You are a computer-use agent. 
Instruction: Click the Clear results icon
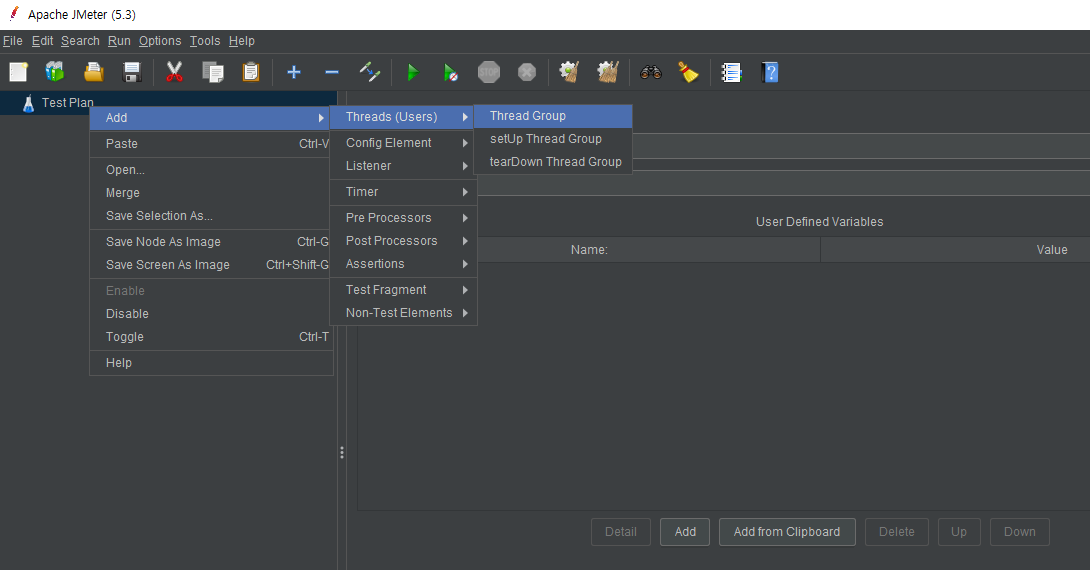569,72
